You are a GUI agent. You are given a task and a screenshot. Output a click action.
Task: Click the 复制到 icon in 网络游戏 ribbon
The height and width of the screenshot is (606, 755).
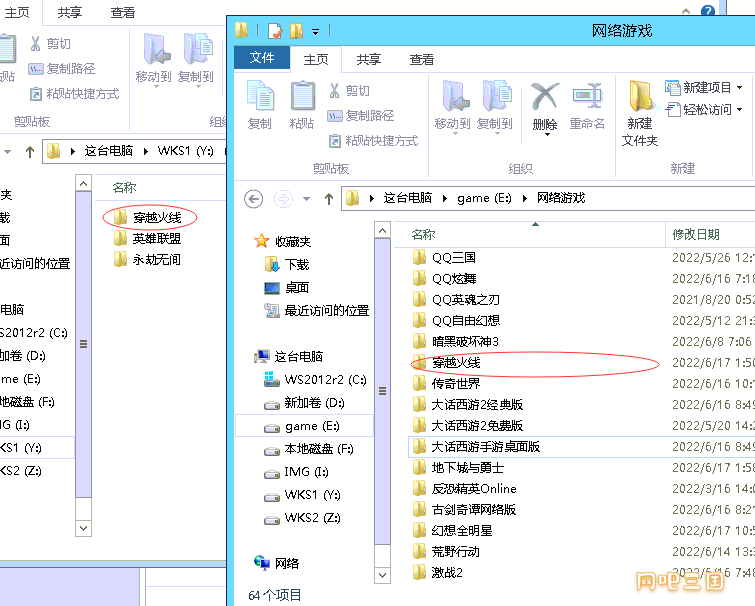coord(495,96)
